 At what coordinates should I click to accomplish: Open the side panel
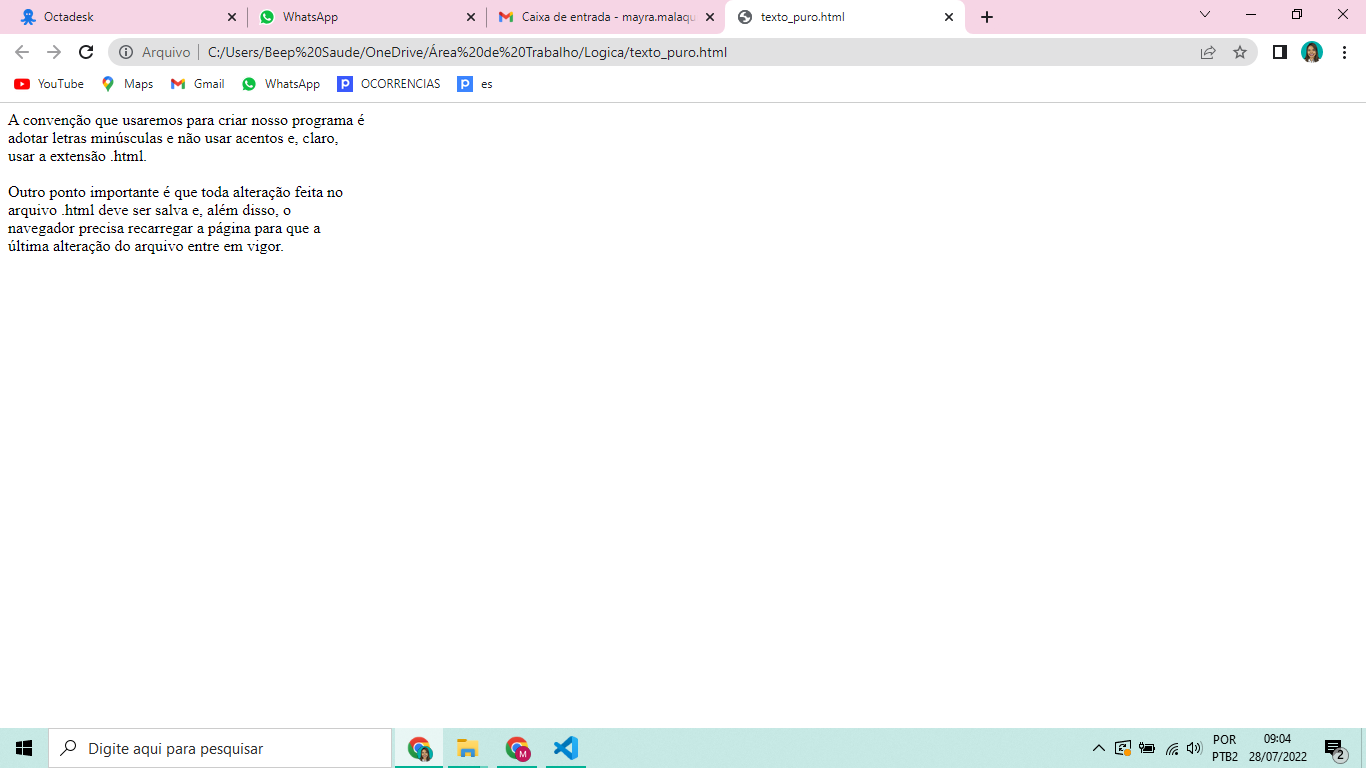[1279, 52]
